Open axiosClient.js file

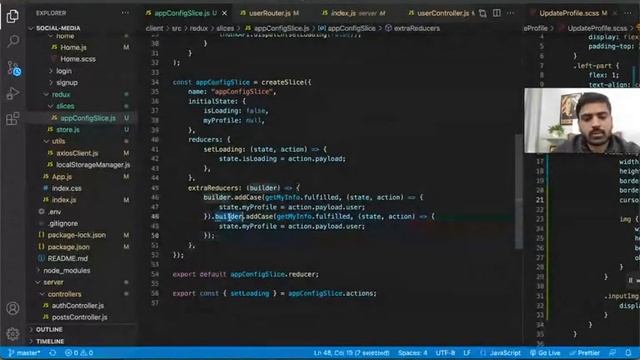pos(77,153)
